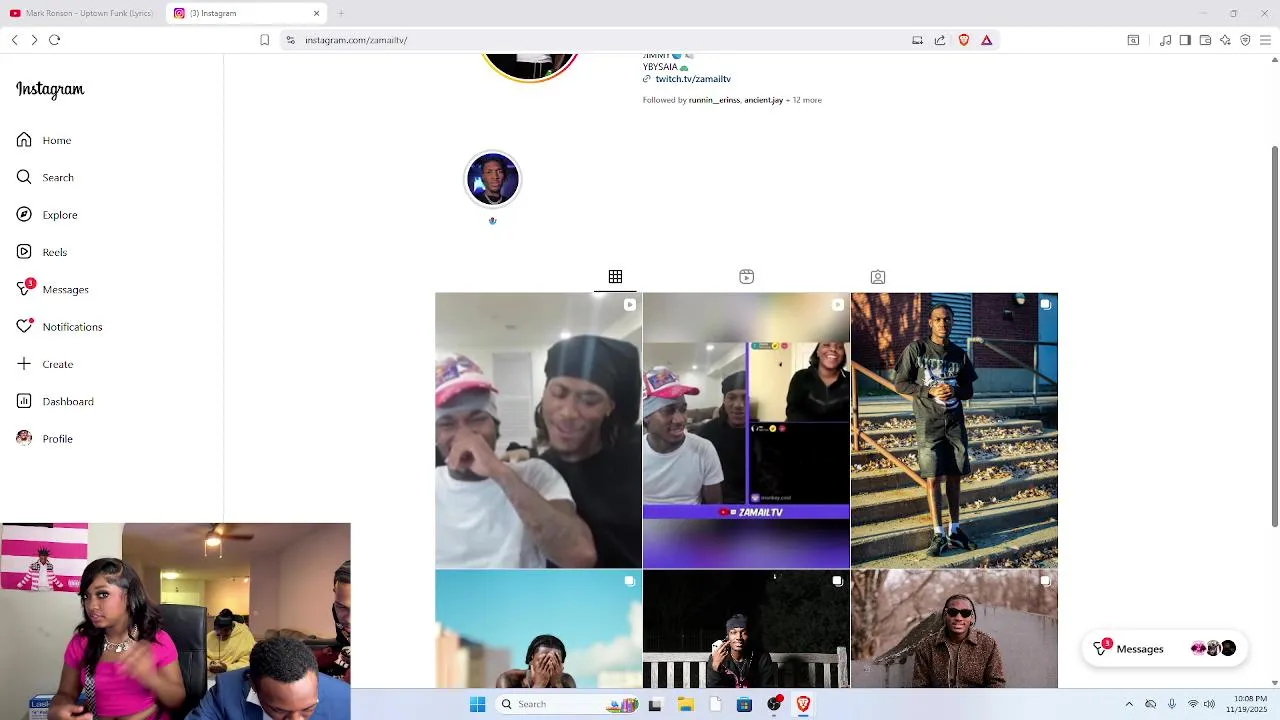Go back in browser history
This screenshot has height=720, width=1280.
click(15, 40)
